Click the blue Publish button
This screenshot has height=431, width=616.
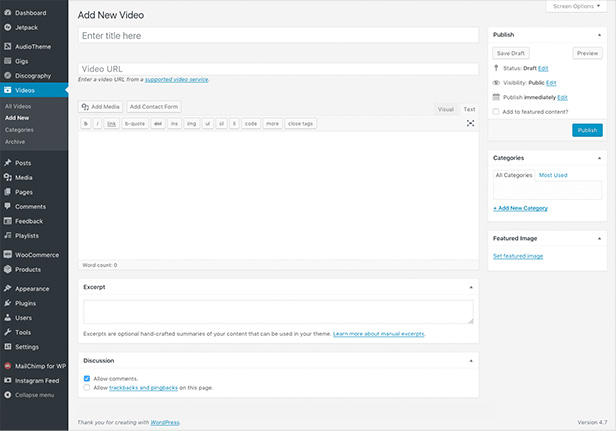click(587, 130)
